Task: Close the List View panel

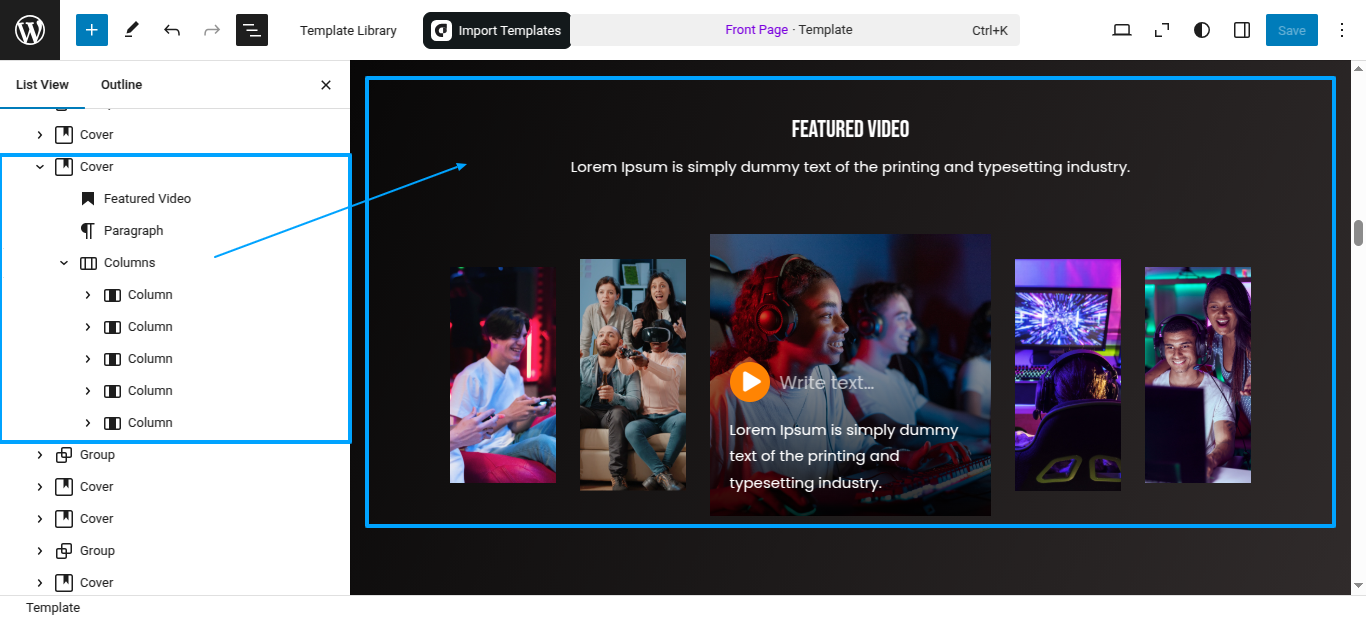Action: [326, 85]
